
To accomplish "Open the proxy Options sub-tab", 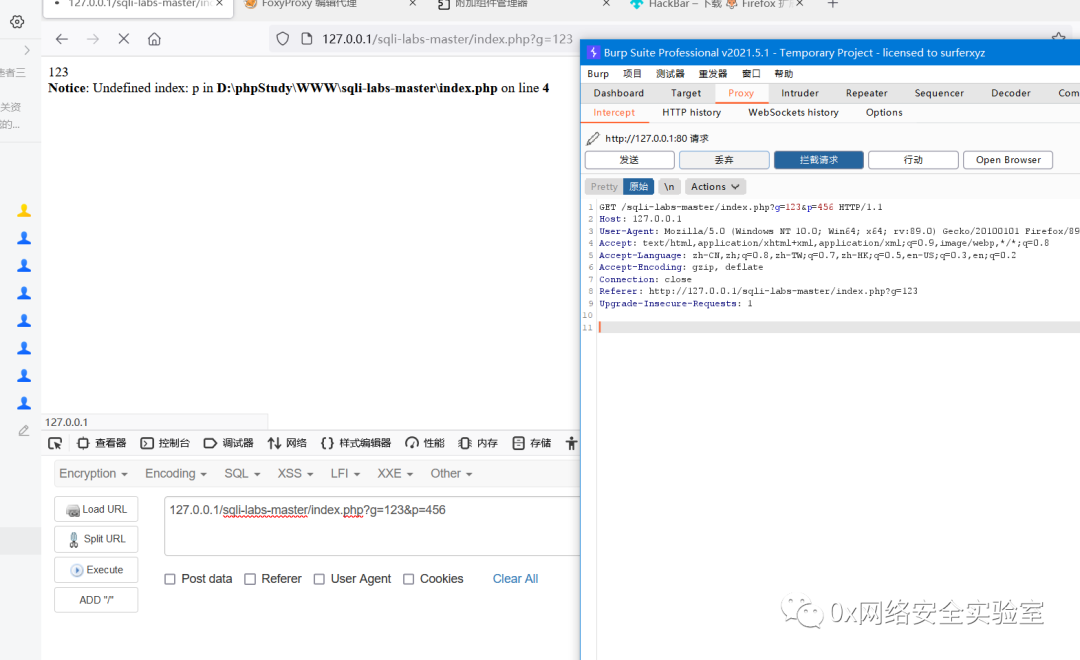I will (884, 112).
